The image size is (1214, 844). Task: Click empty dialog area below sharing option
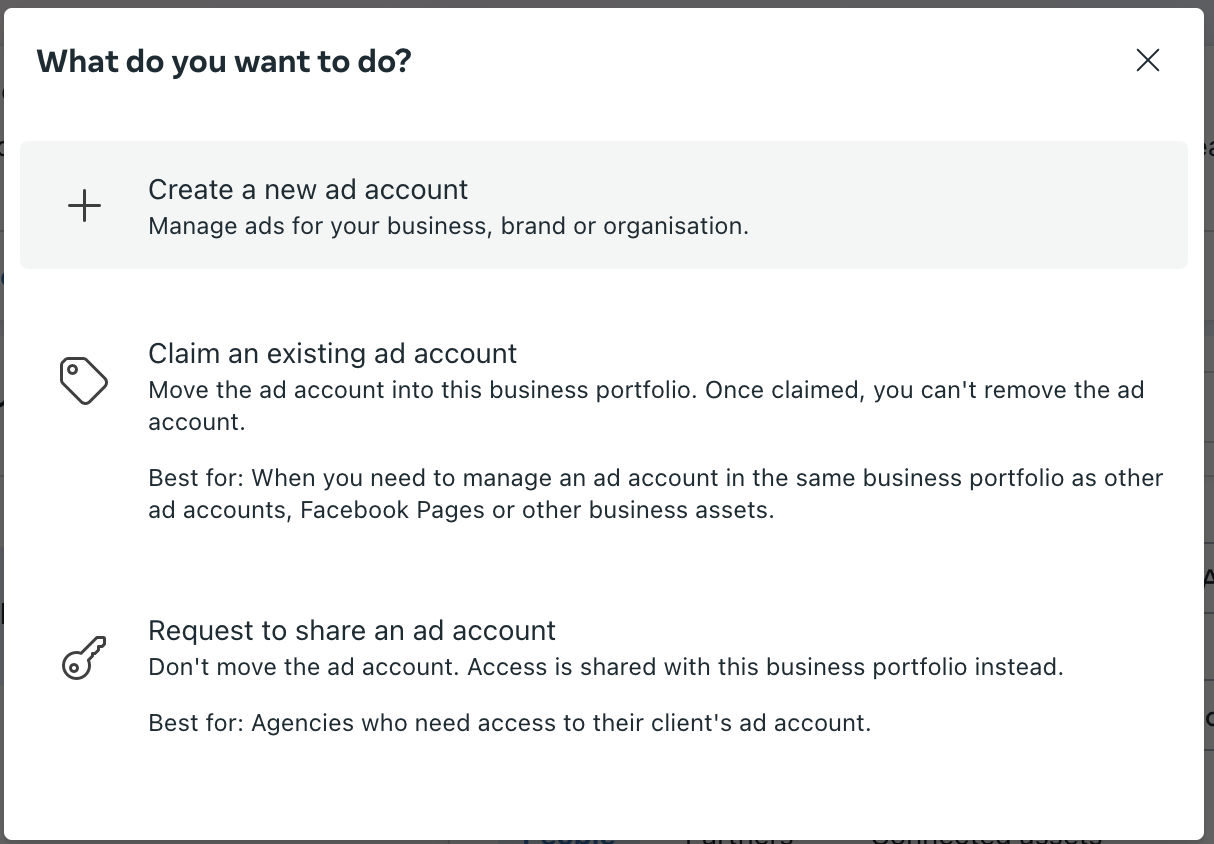[x=604, y=790]
